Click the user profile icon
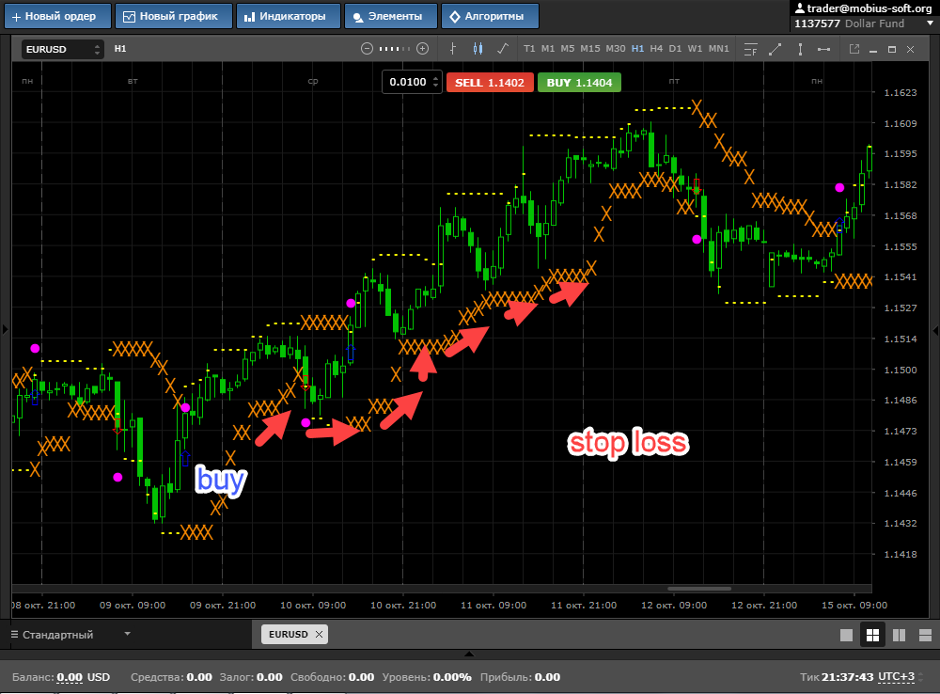This screenshot has height=694, width=940. coord(800,8)
